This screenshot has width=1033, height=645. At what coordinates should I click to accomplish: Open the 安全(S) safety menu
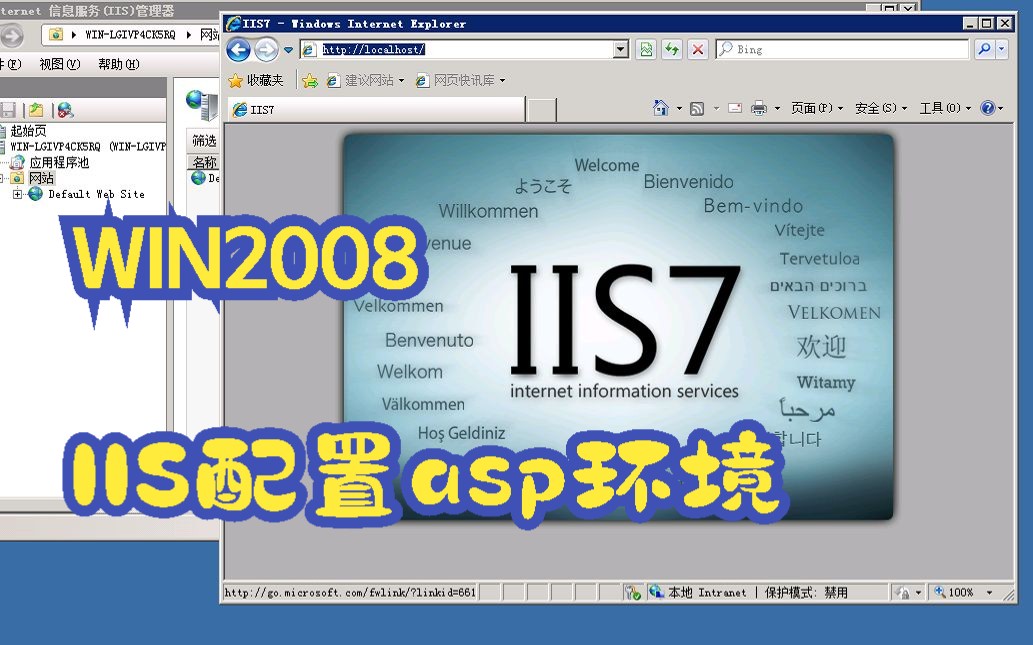881,108
